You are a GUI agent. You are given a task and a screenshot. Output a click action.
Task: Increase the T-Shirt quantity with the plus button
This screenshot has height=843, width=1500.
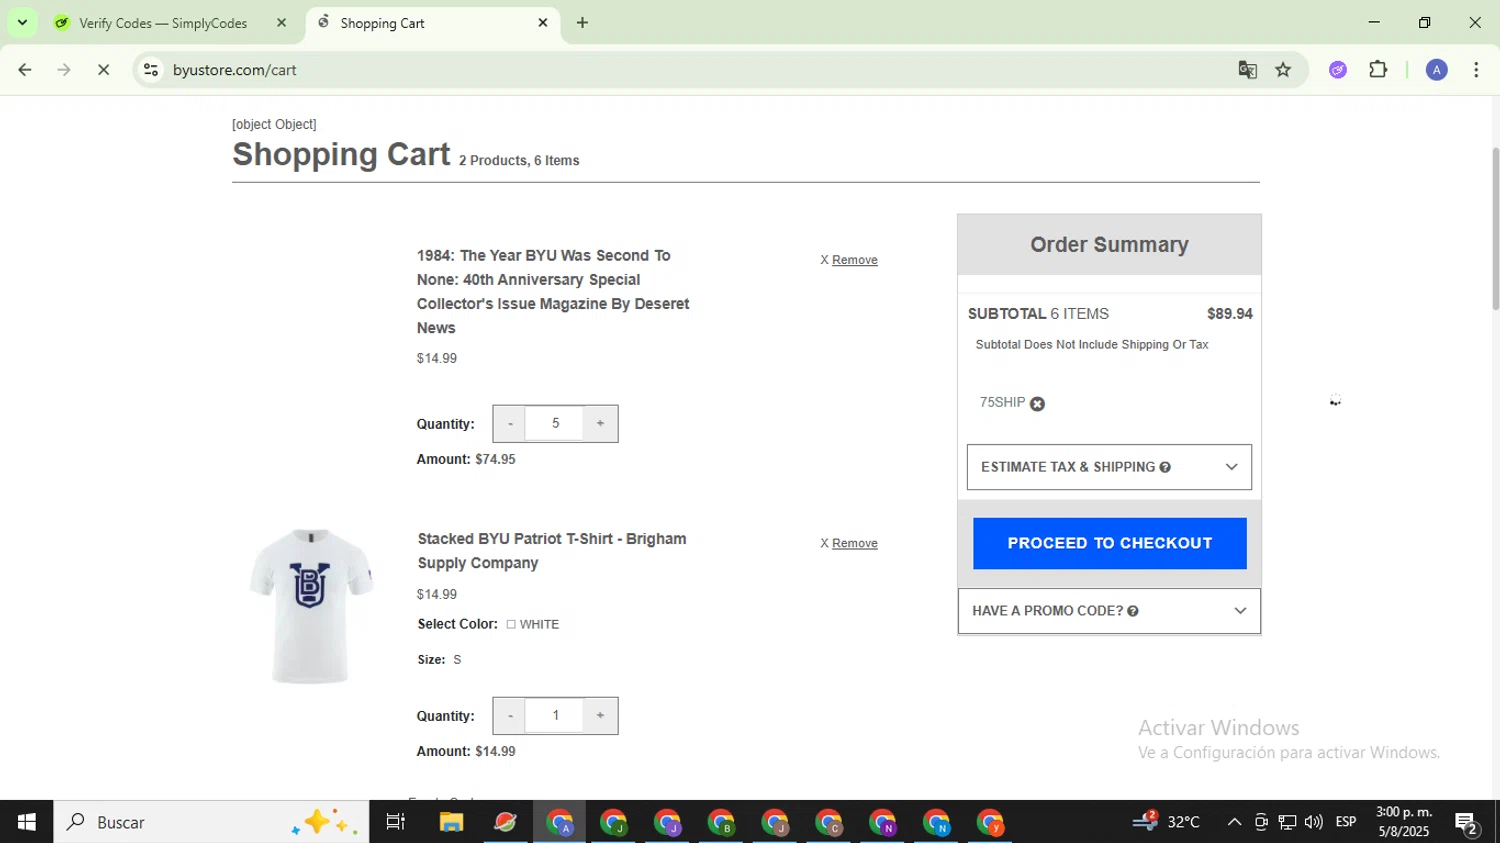point(600,716)
